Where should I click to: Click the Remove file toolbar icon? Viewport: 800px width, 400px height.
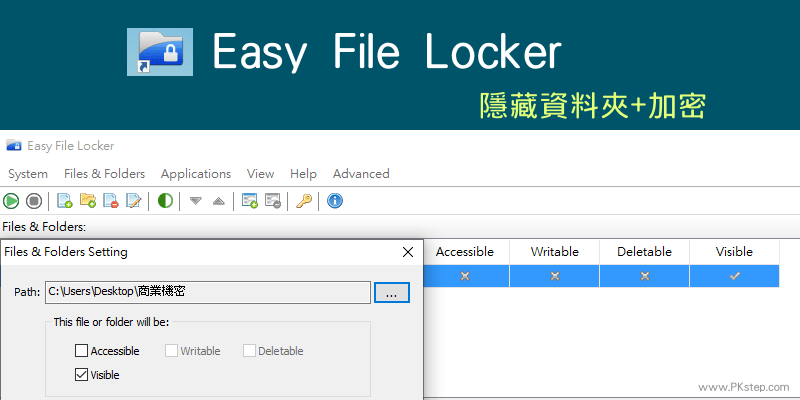pyautogui.click(x=111, y=201)
